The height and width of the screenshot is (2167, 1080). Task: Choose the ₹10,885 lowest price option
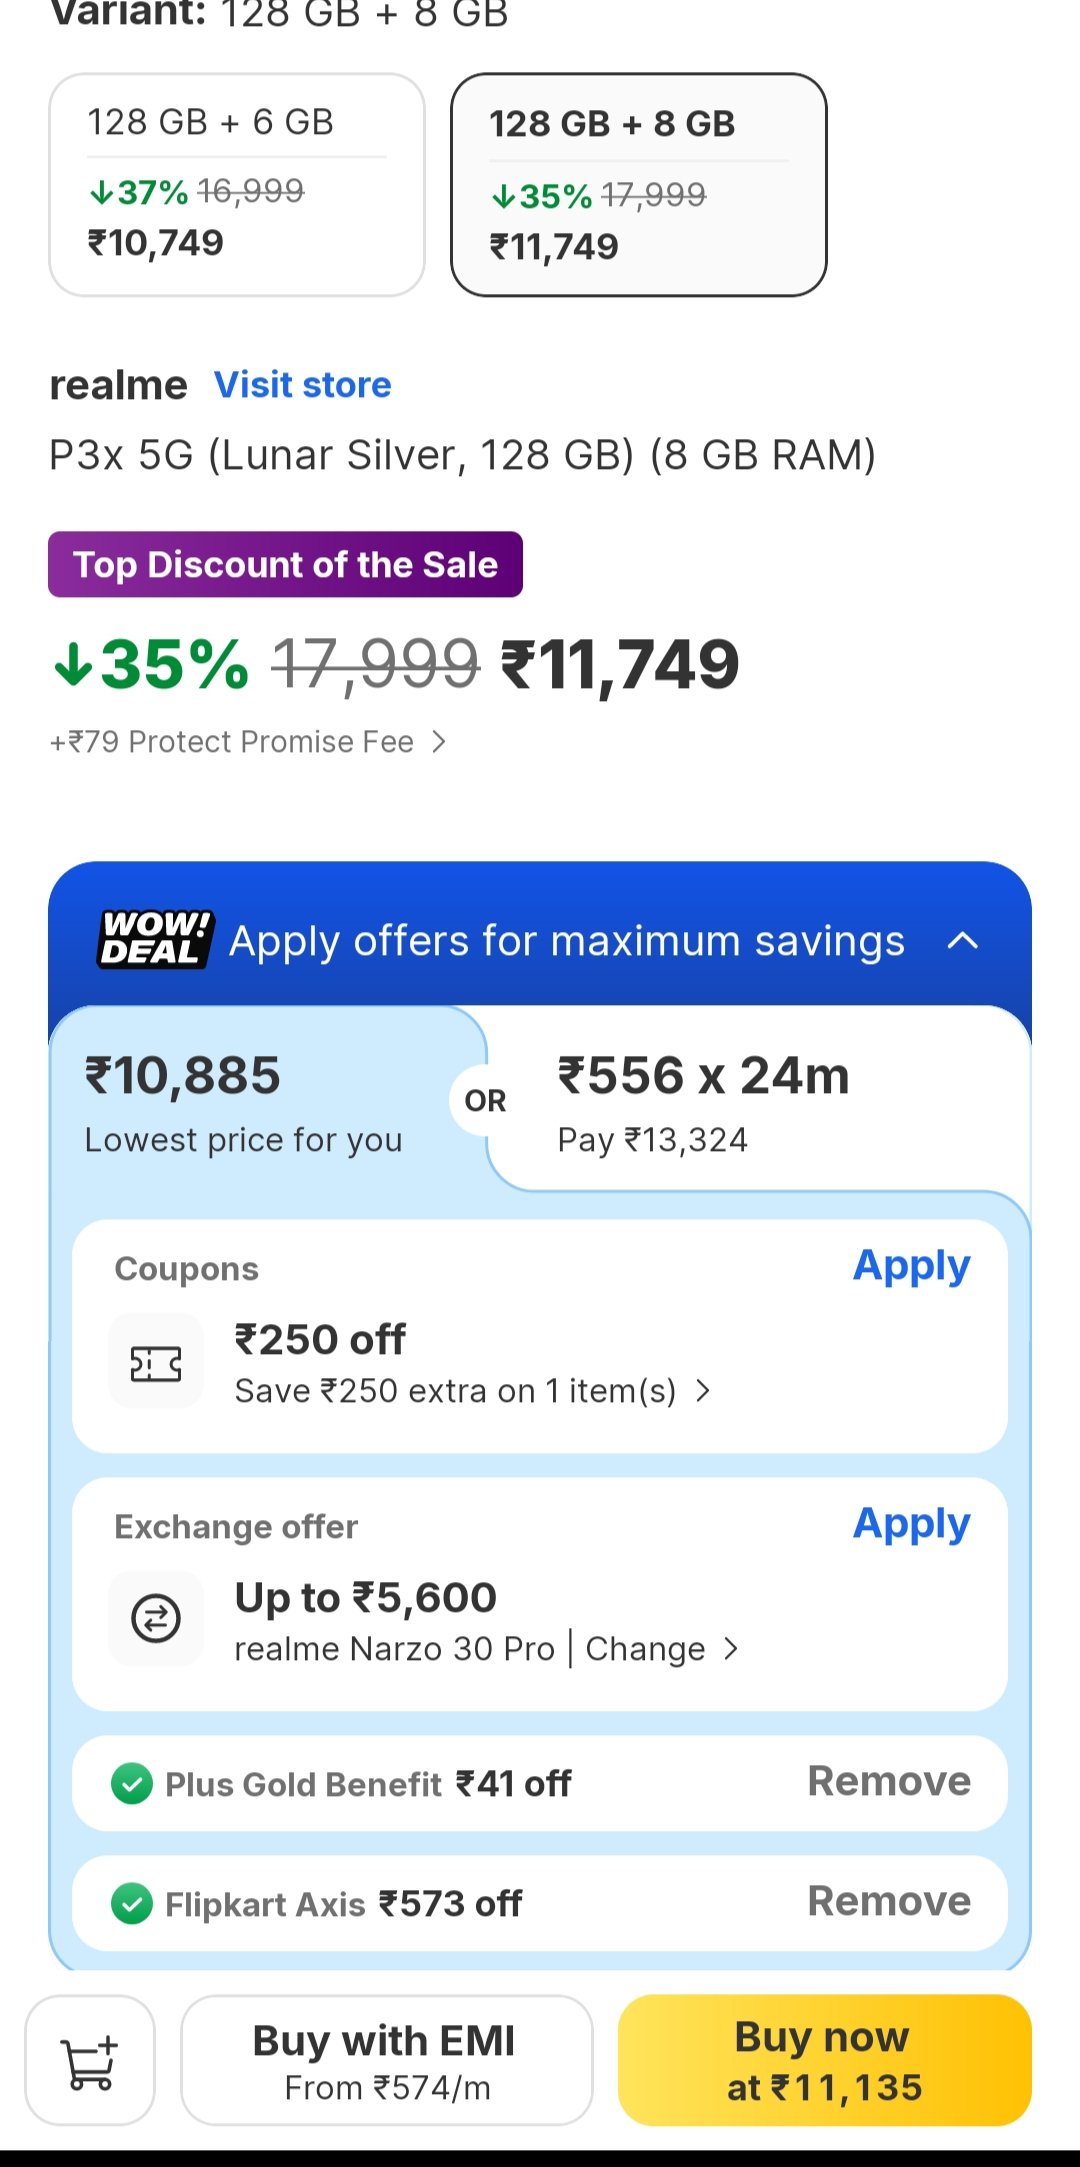(x=245, y=1100)
